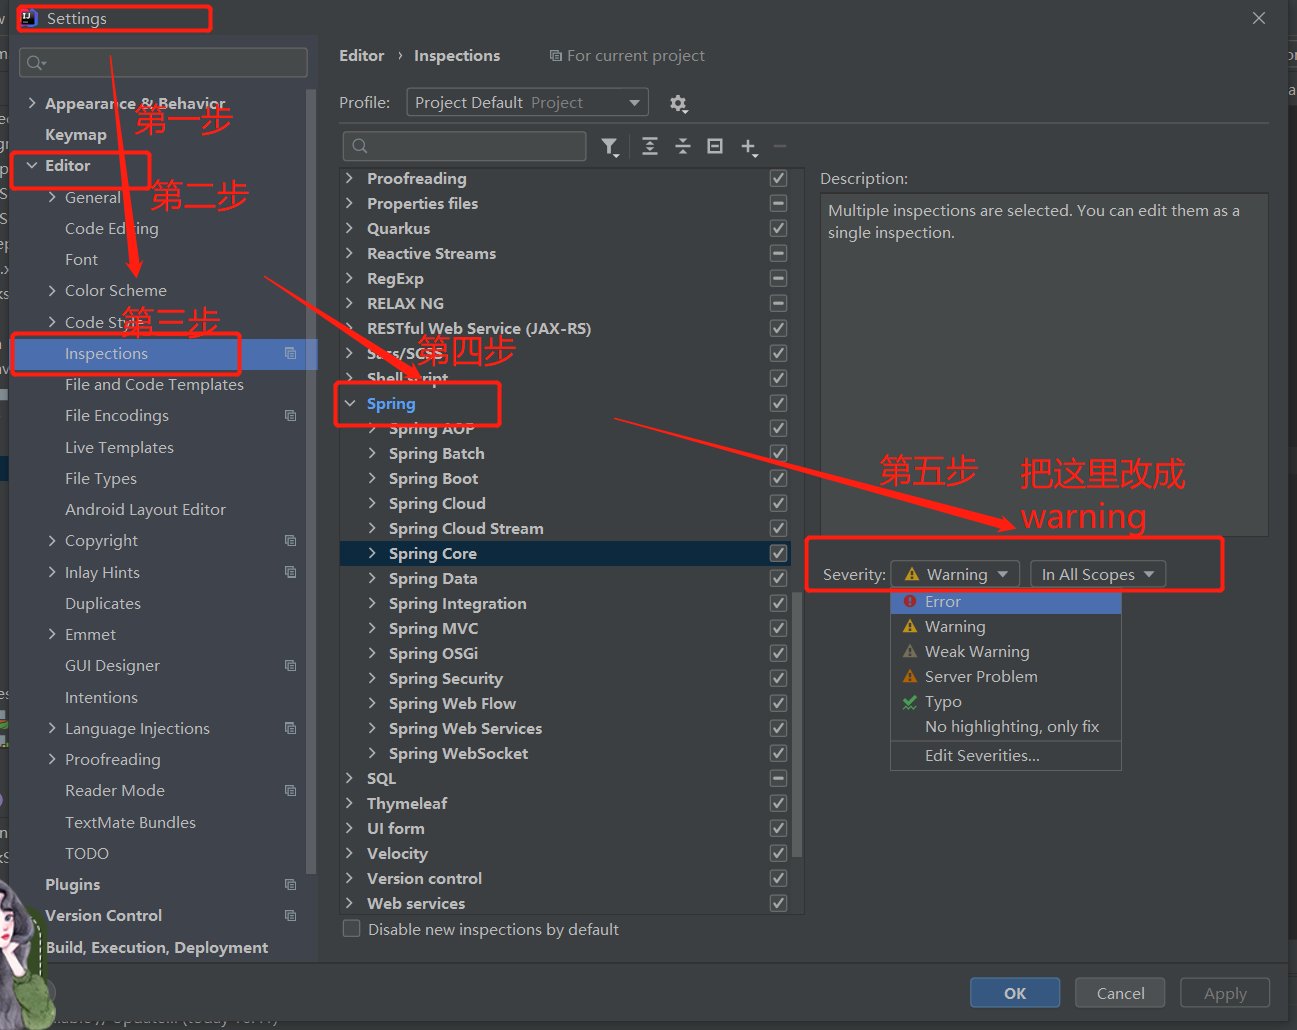Viewport: 1297px width, 1030px height.
Task: Collapse the Editor settings tree node
Action: [x=32, y=165]
